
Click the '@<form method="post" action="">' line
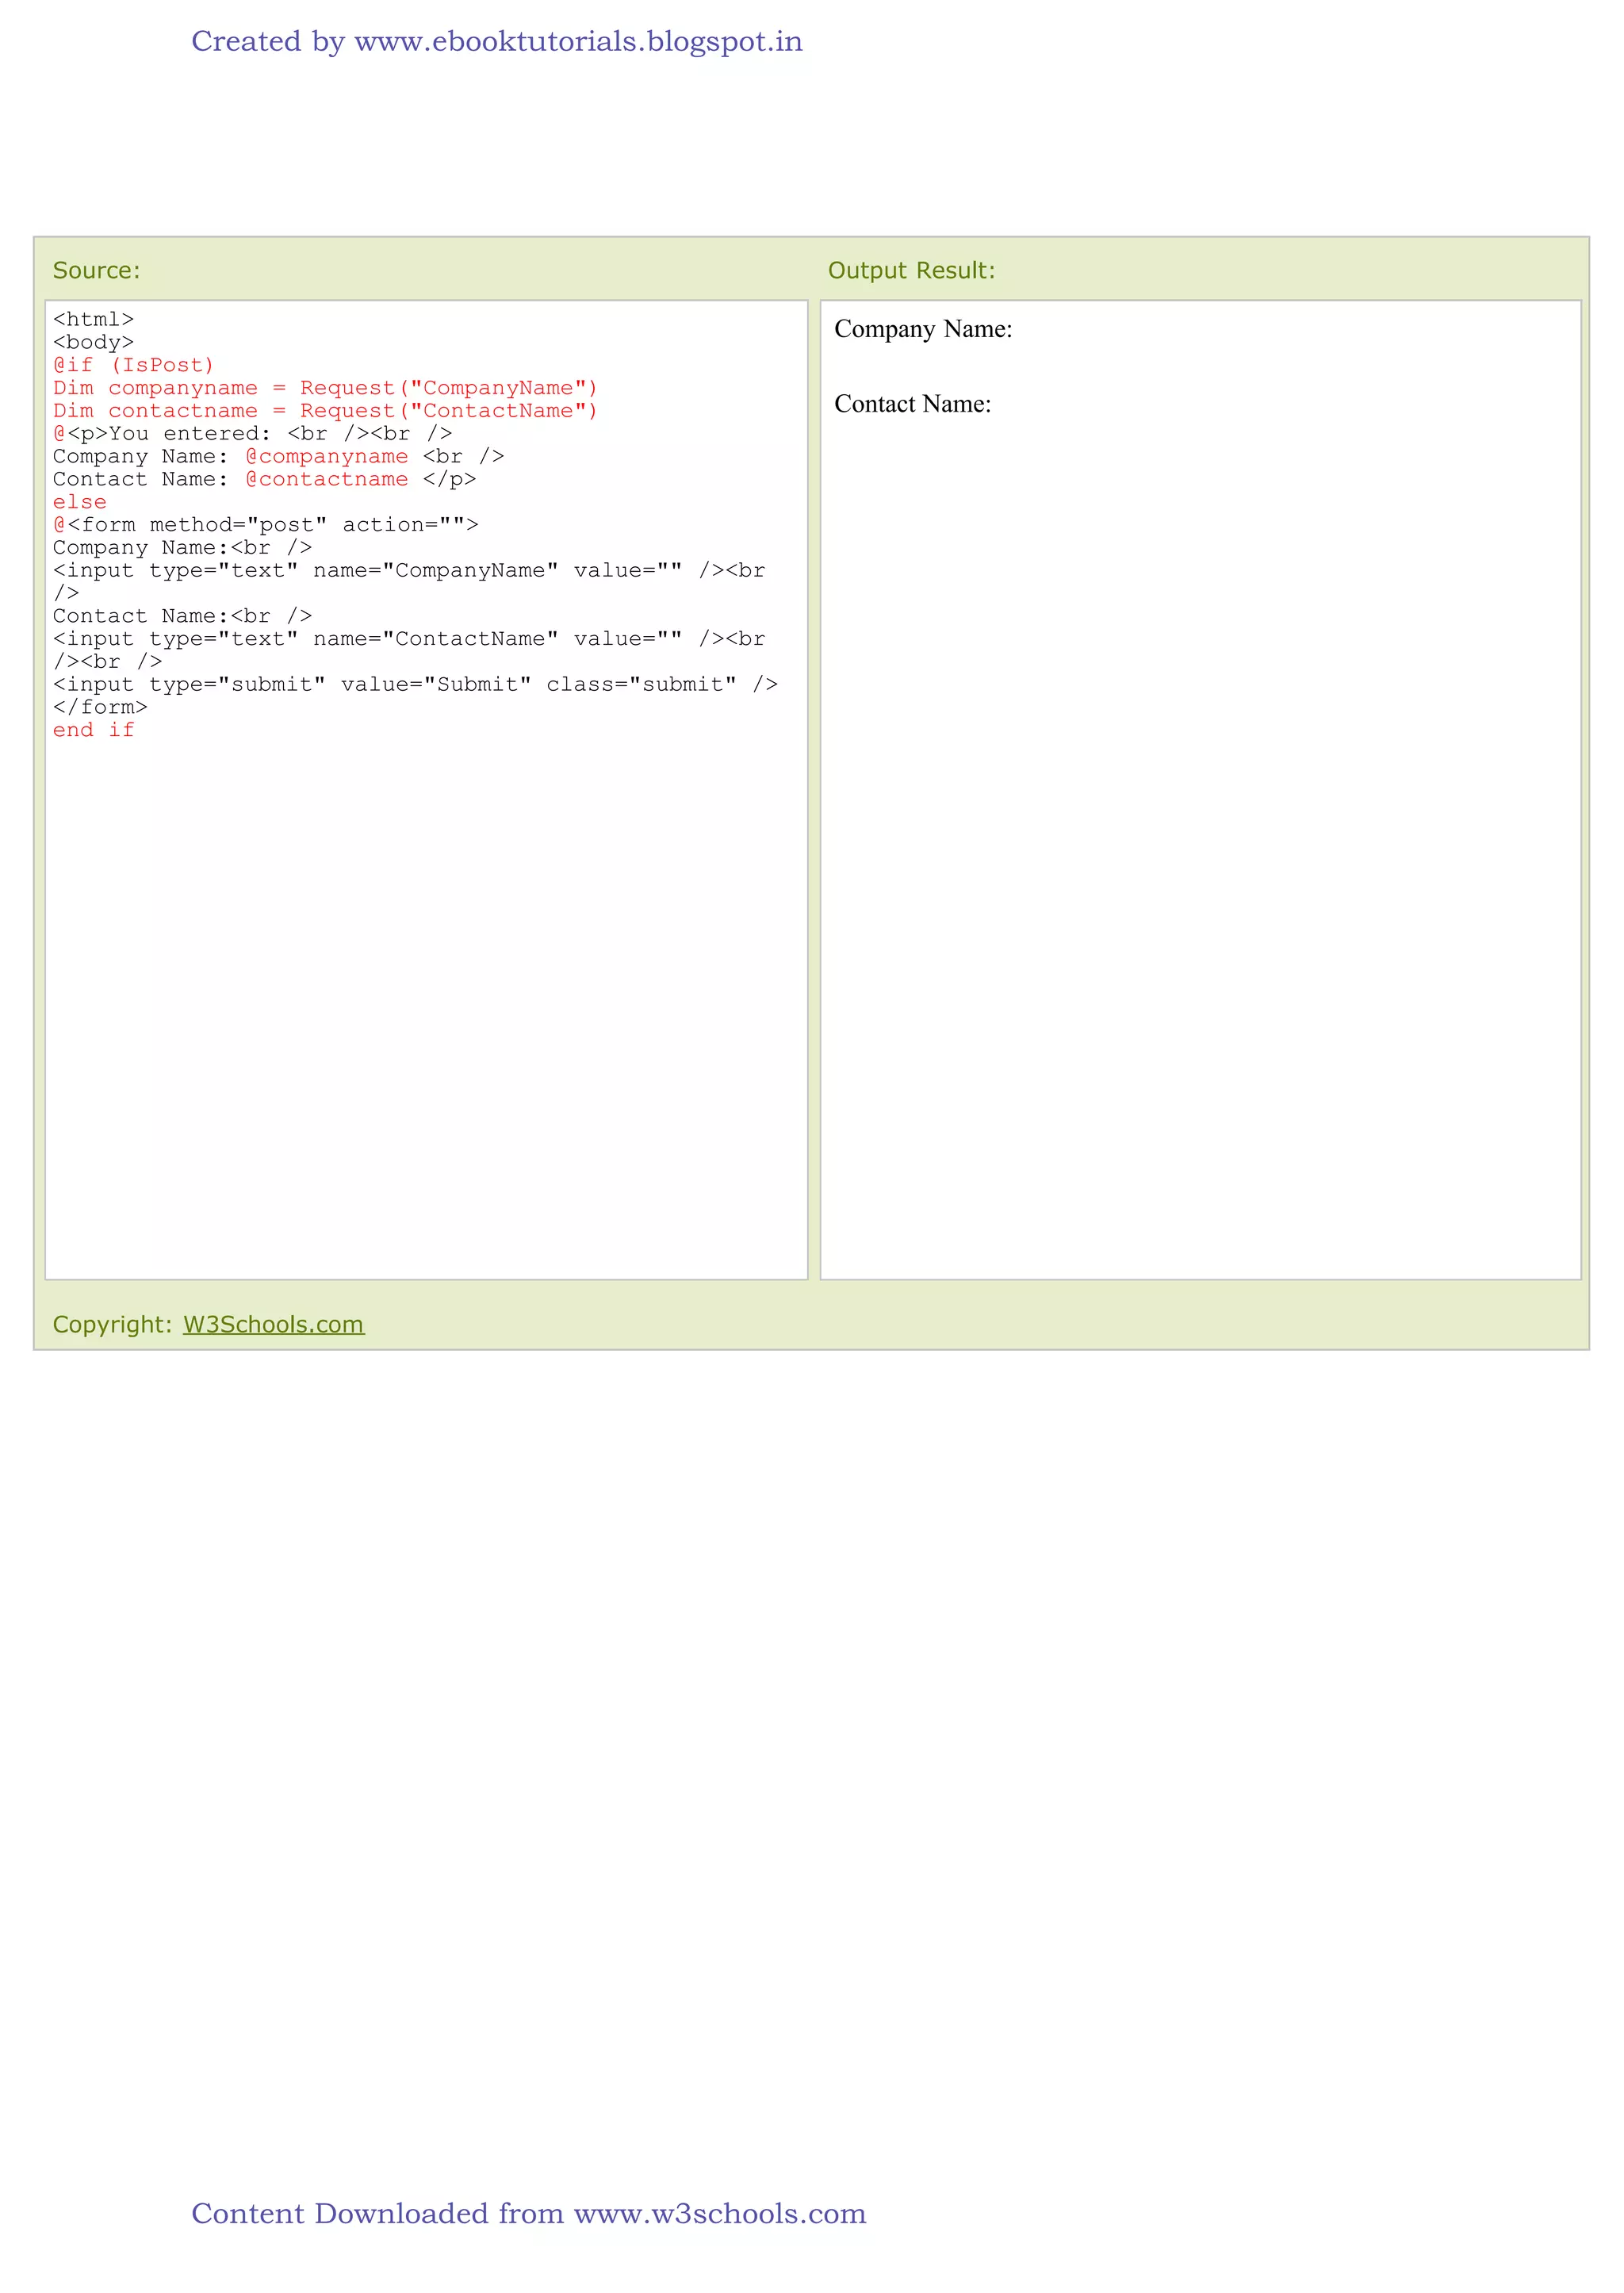tap(265, 525)
